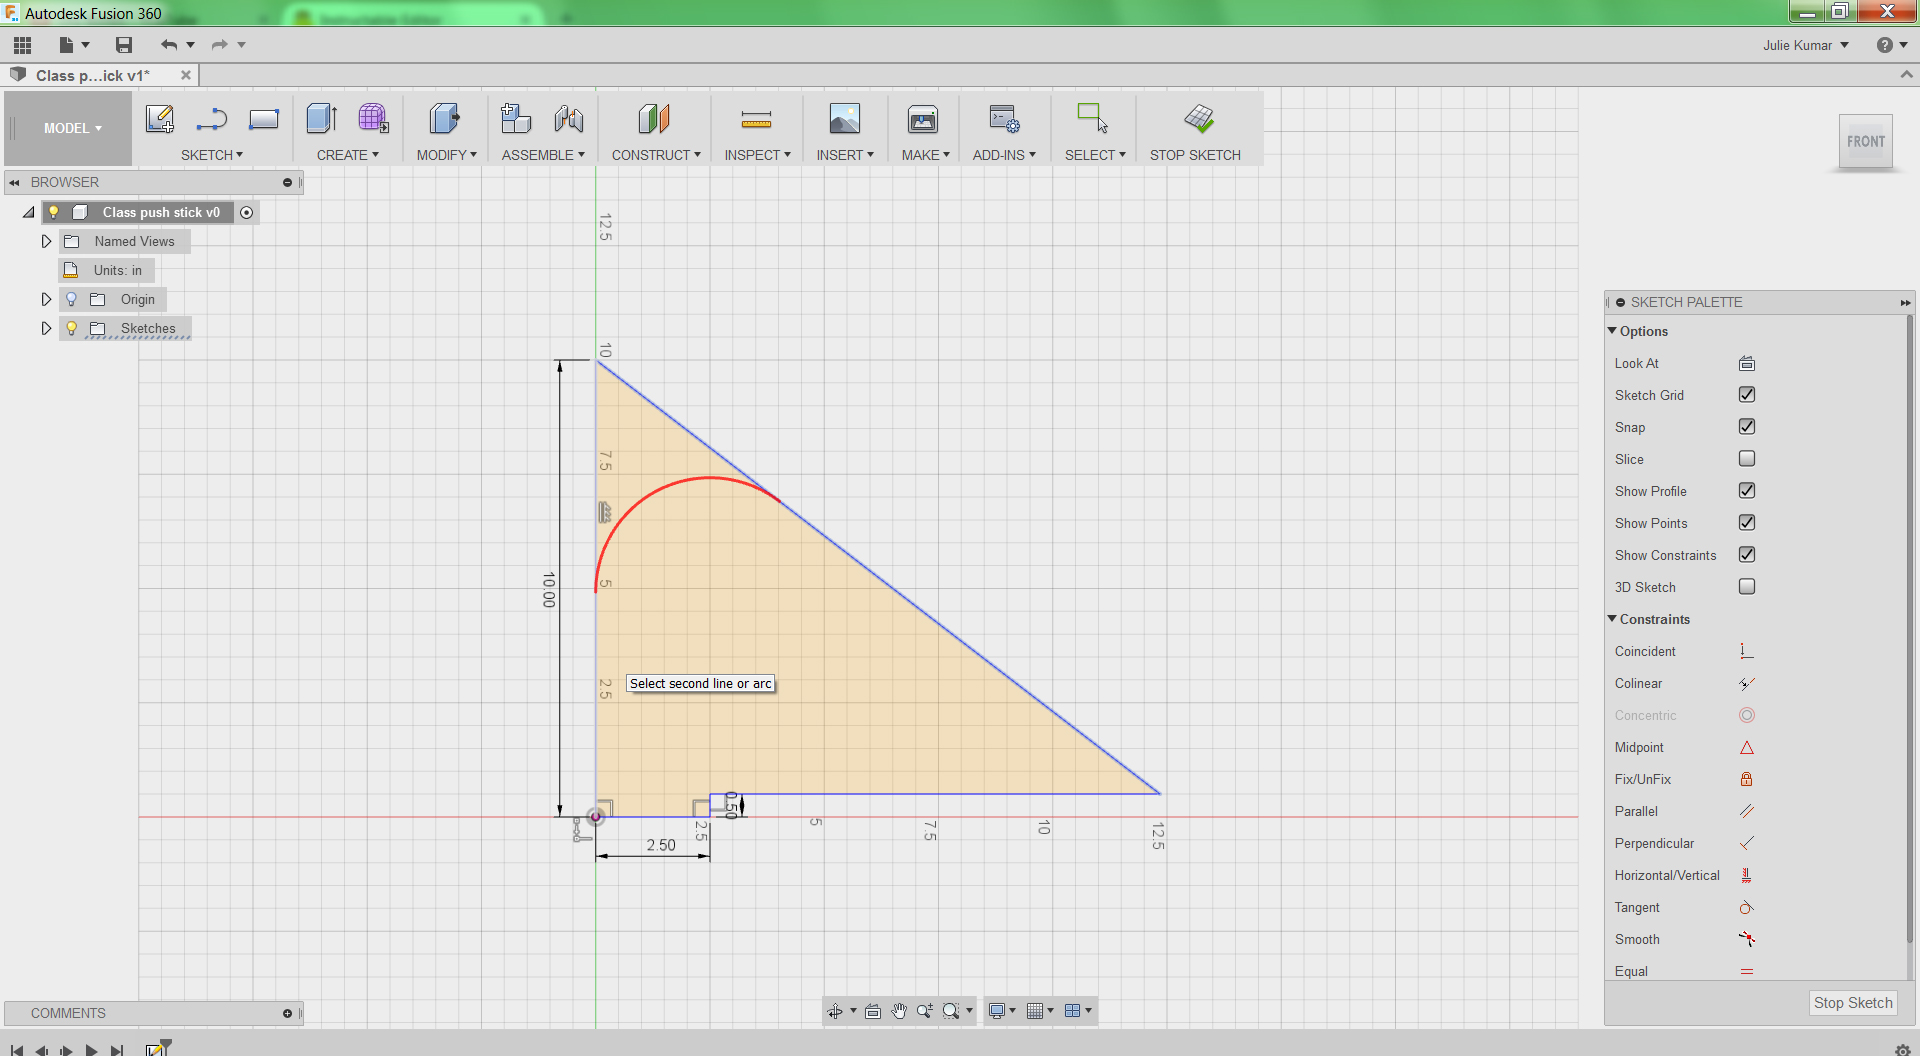Collapse the Constraints section in palette
1920x1056 pixels.
[x=1612, y=619]
